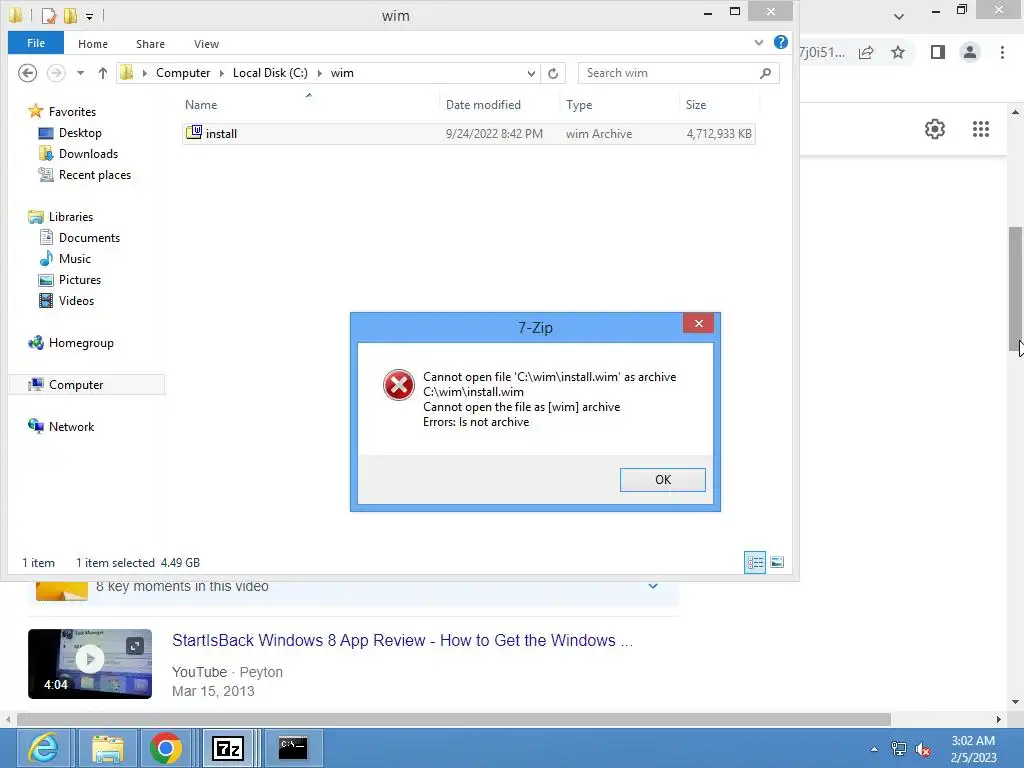Open Network in navigation pane
1024x768 pixels.
(x=71, y=426)
